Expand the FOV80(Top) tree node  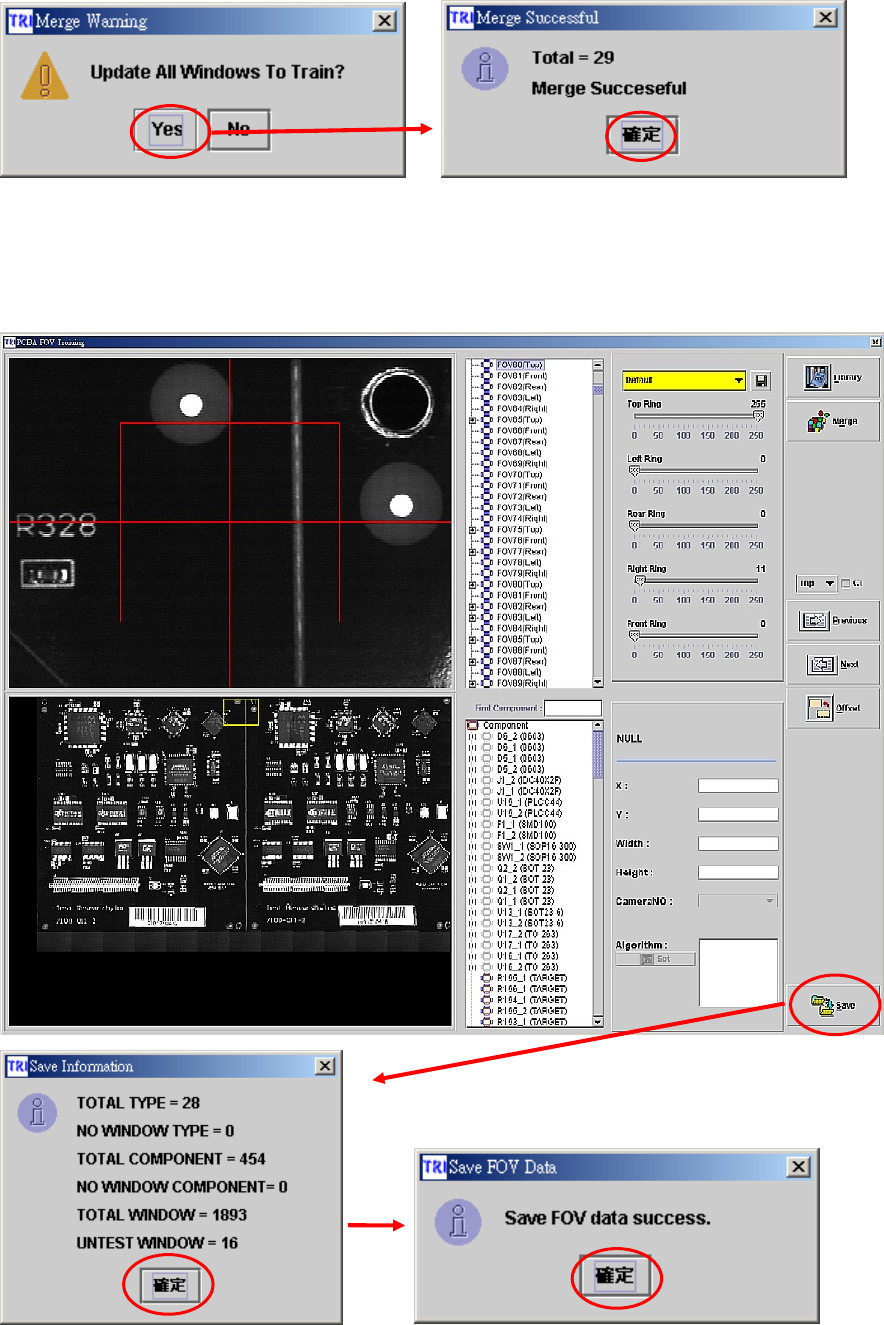pos(472,584)
